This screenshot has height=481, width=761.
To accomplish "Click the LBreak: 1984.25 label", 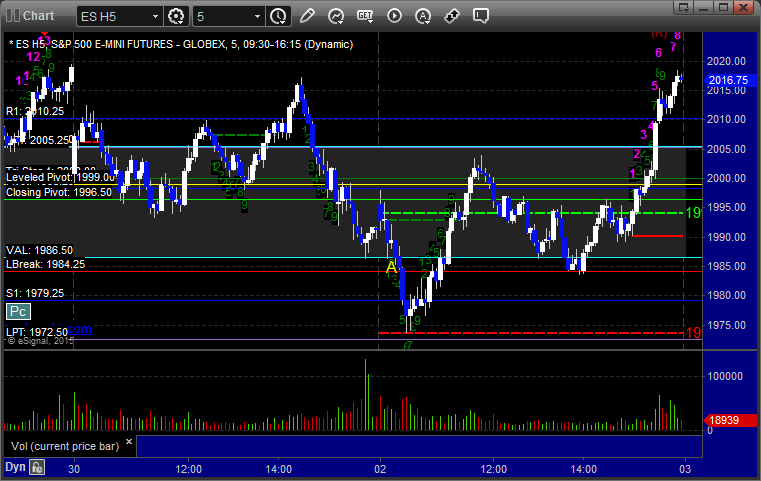I will 45,265.
